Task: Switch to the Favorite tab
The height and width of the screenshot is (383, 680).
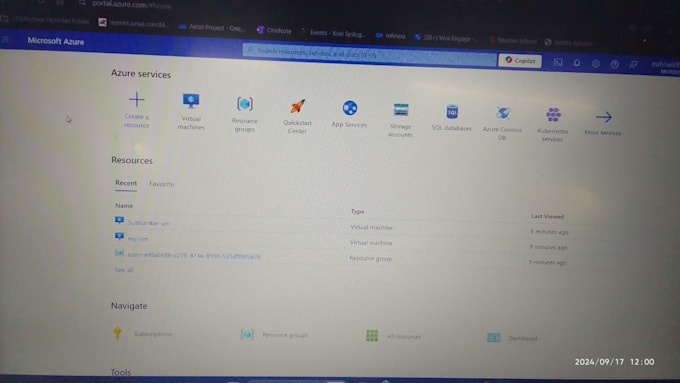Action: point(161,184)
